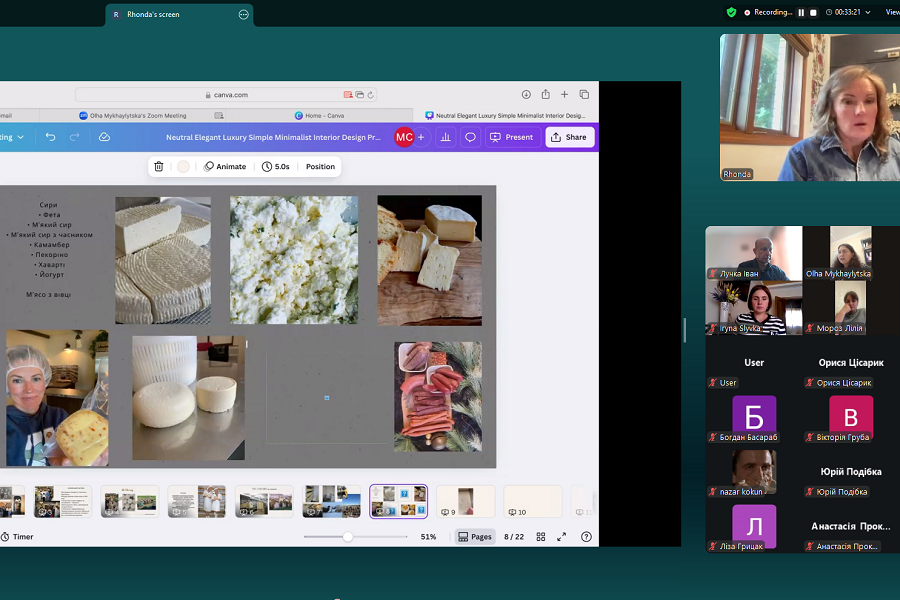Click the trash delete icon in Canva toolbar
The width and height of the screenshot is (900, 600).
pyautogui.click(x=159, y=167)
